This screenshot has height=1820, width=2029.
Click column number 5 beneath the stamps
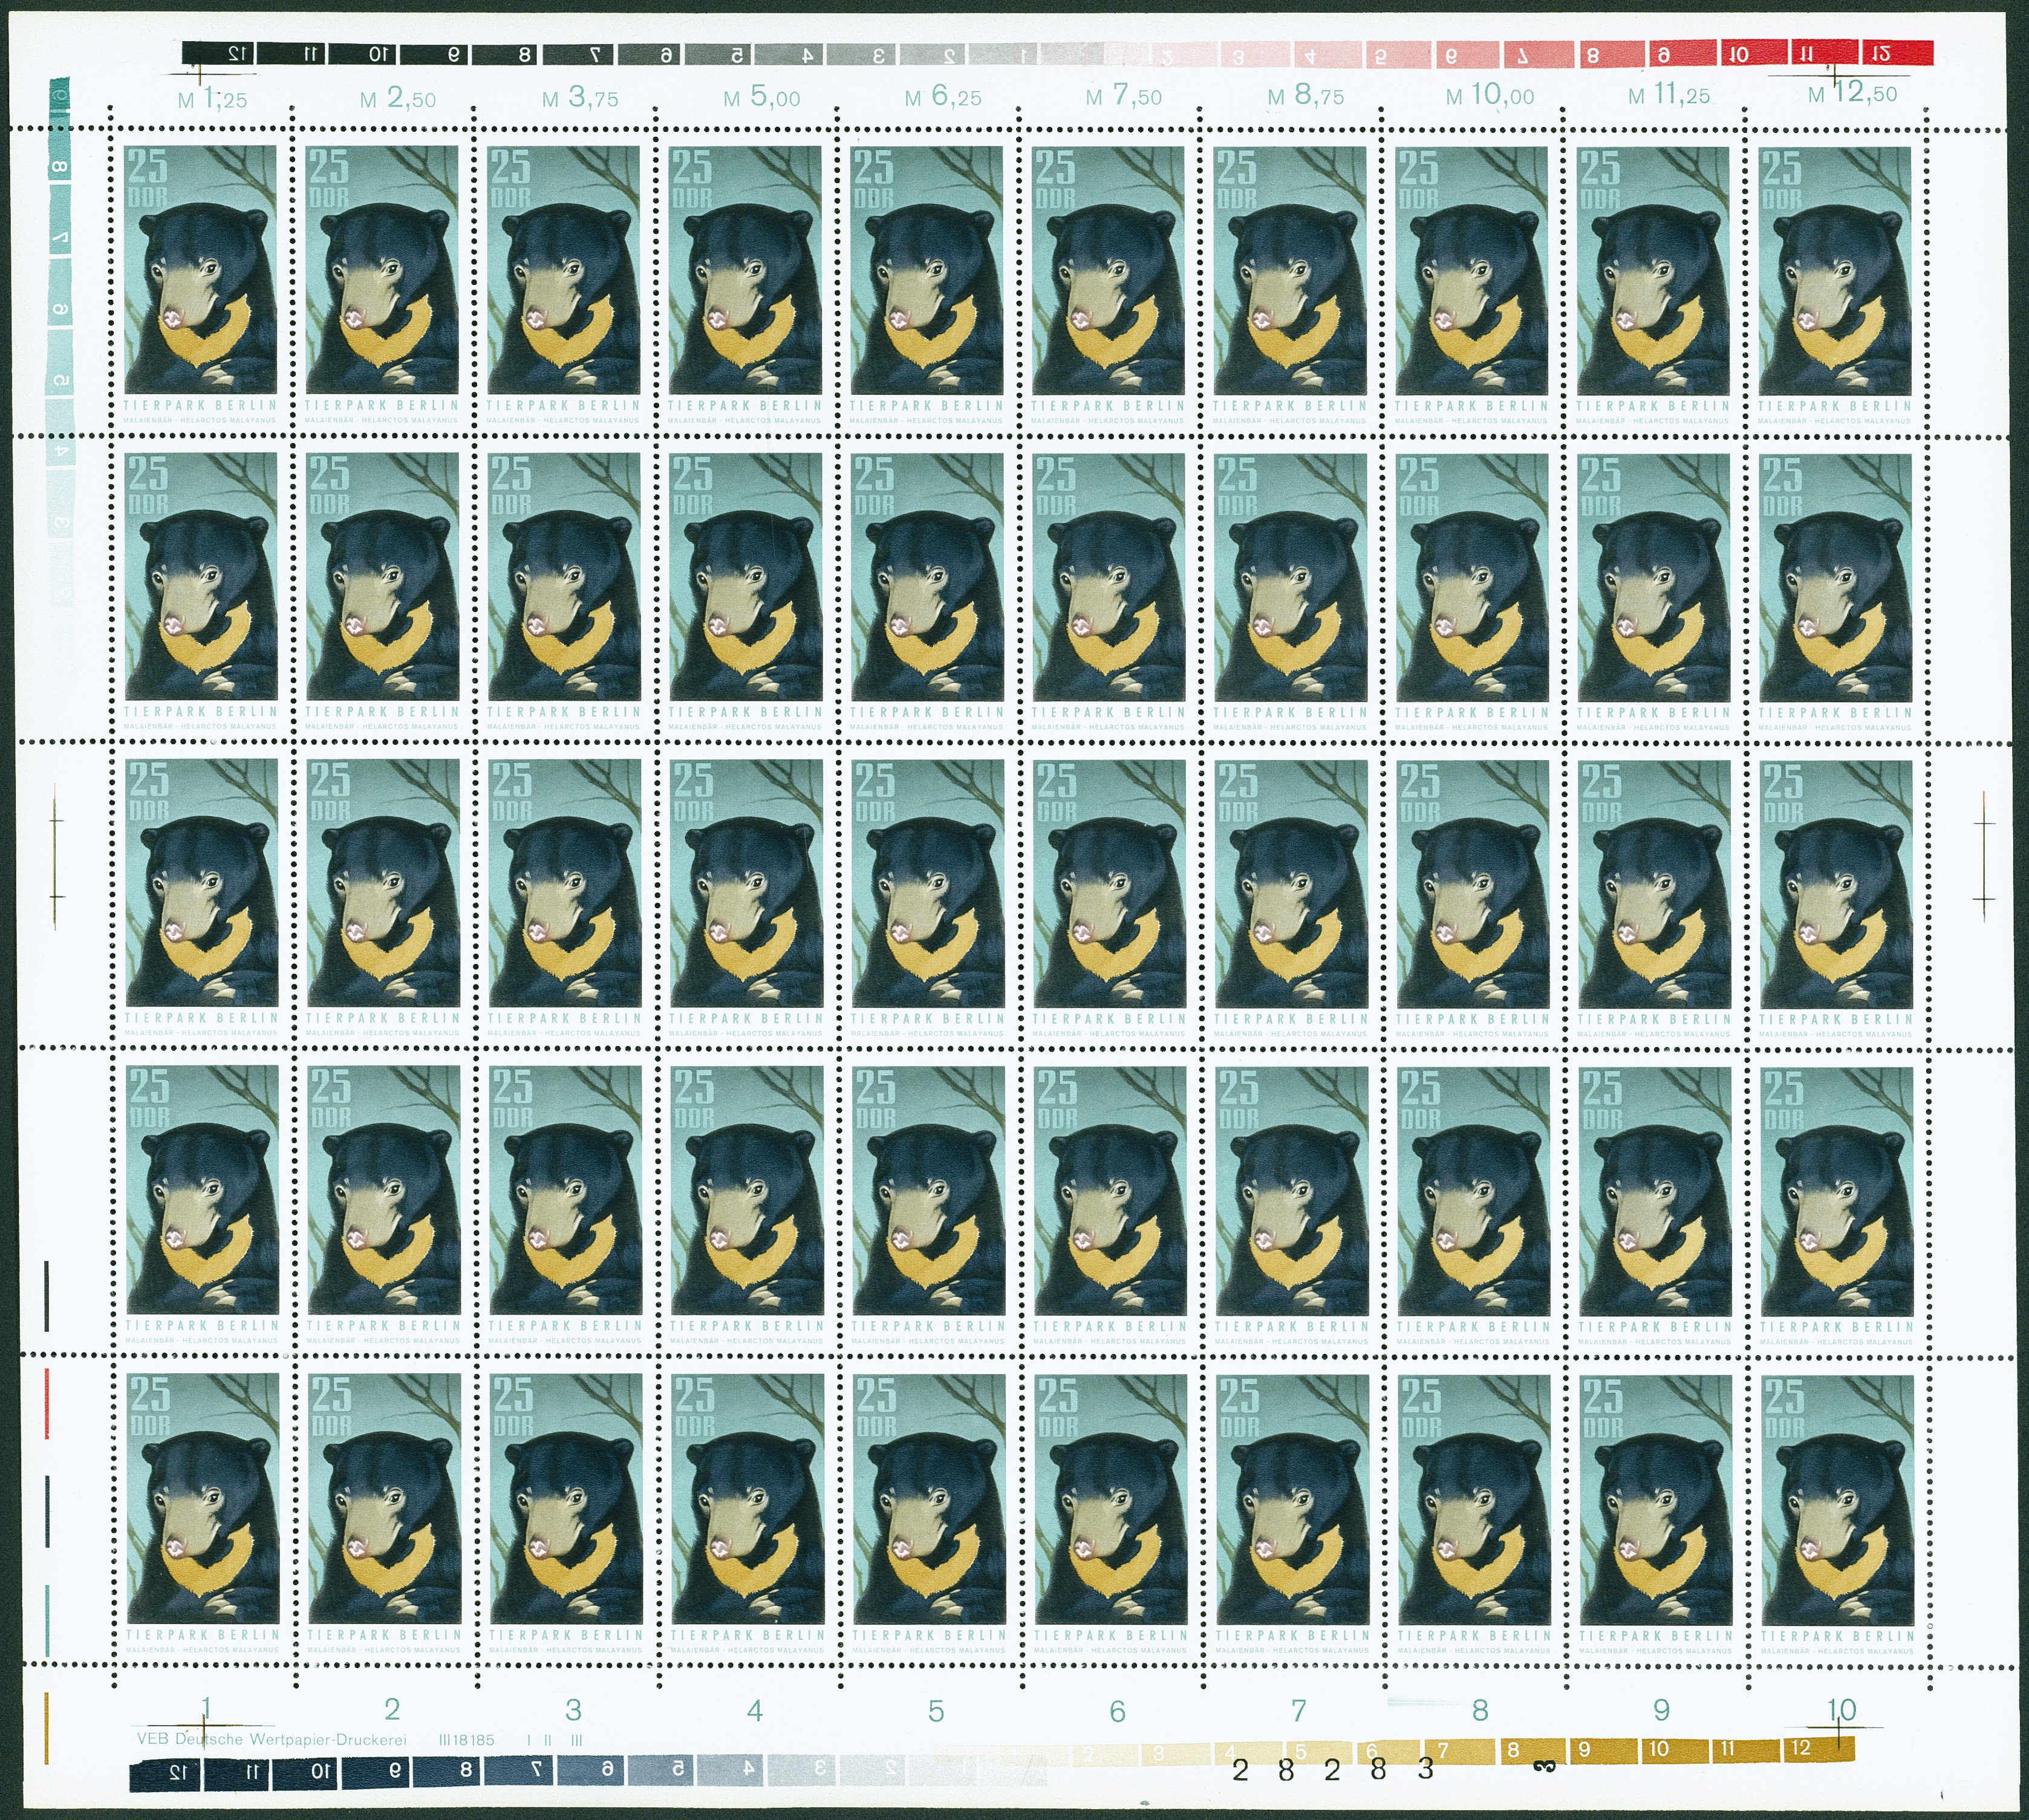pos(936,1711)
